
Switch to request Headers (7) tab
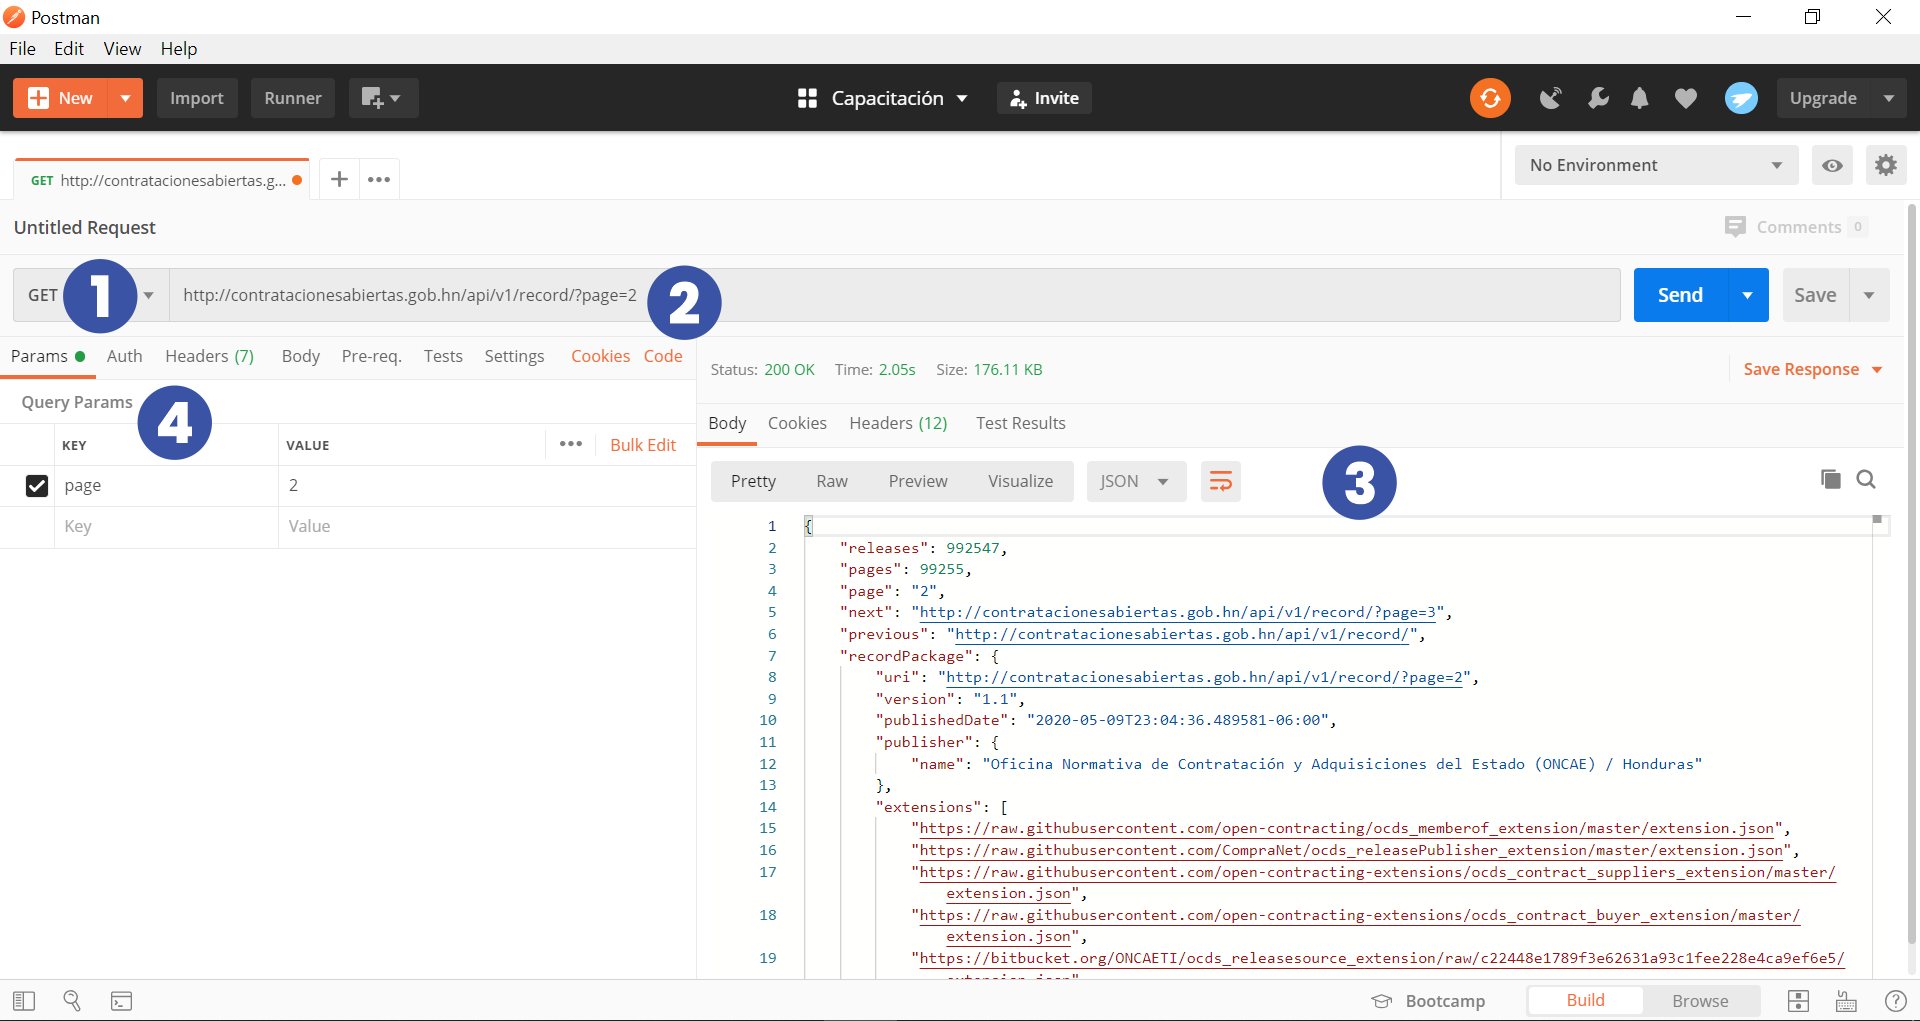[210, 356]
